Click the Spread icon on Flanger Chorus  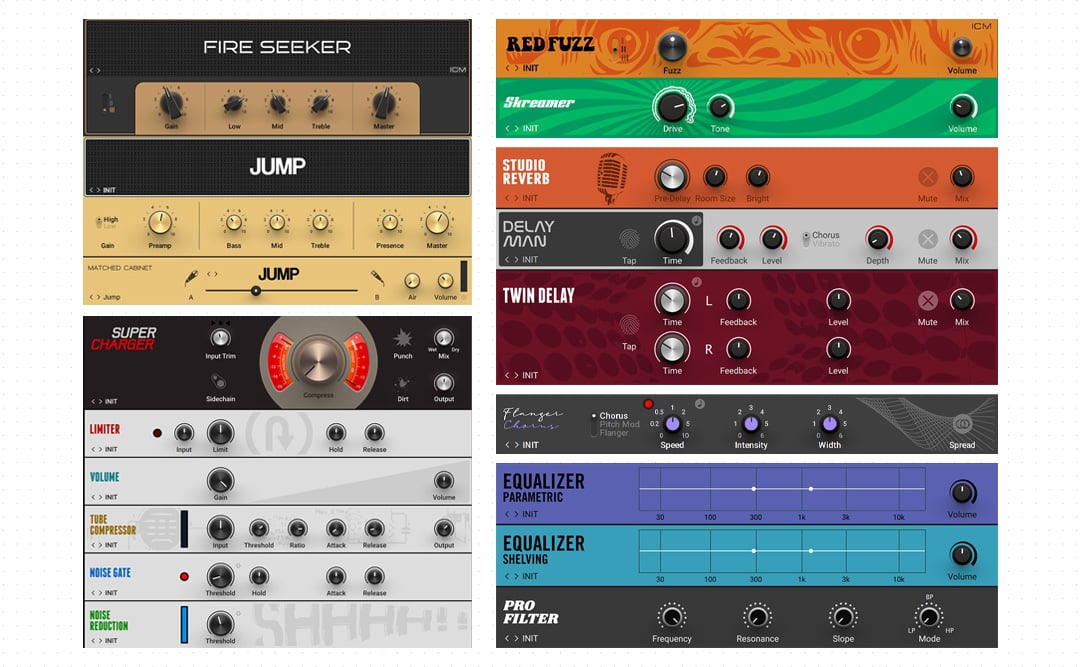pos(962,422)
